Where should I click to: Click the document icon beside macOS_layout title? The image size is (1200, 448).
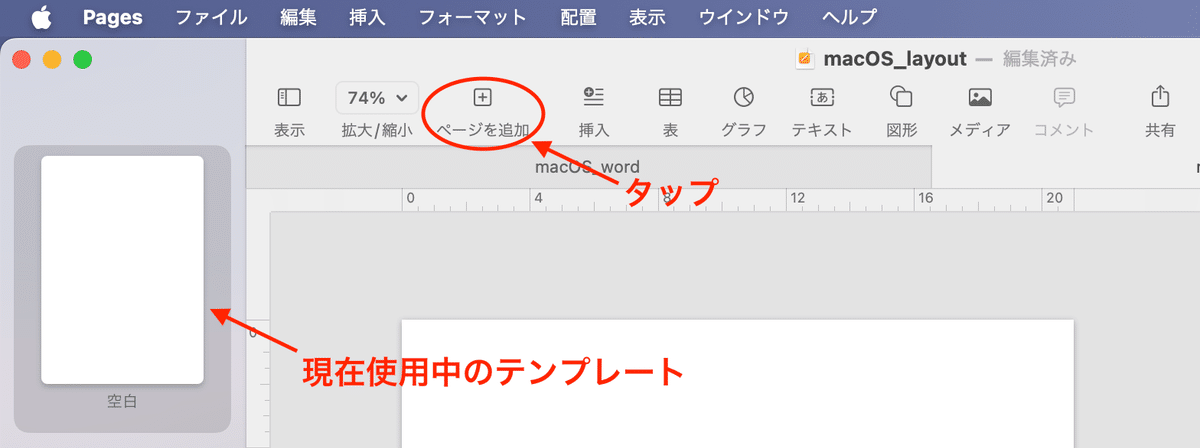[805, 59]
